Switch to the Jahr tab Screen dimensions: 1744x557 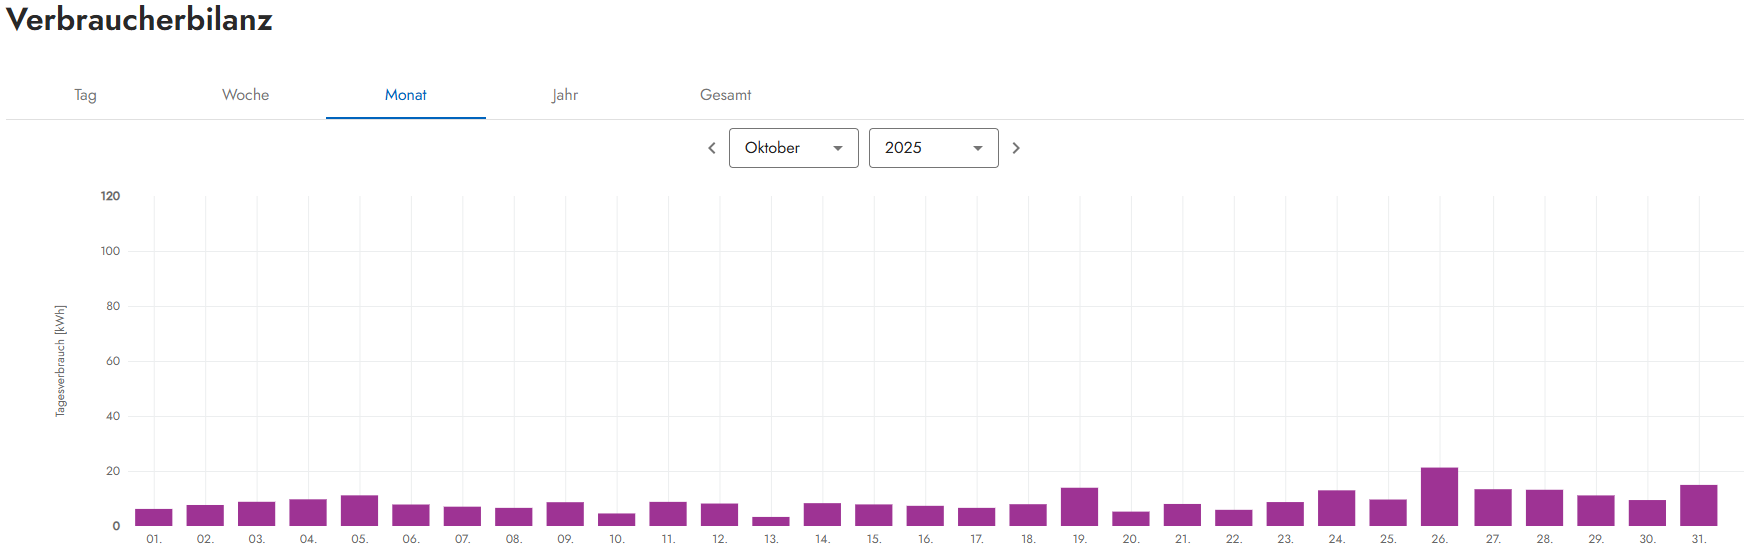tap(565, 95)
